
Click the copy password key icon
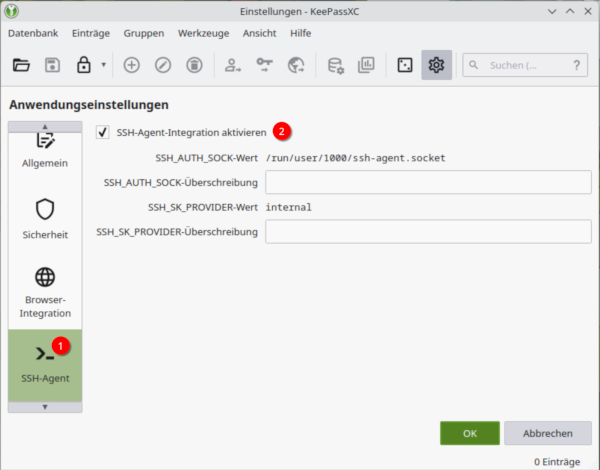[264, 65]
